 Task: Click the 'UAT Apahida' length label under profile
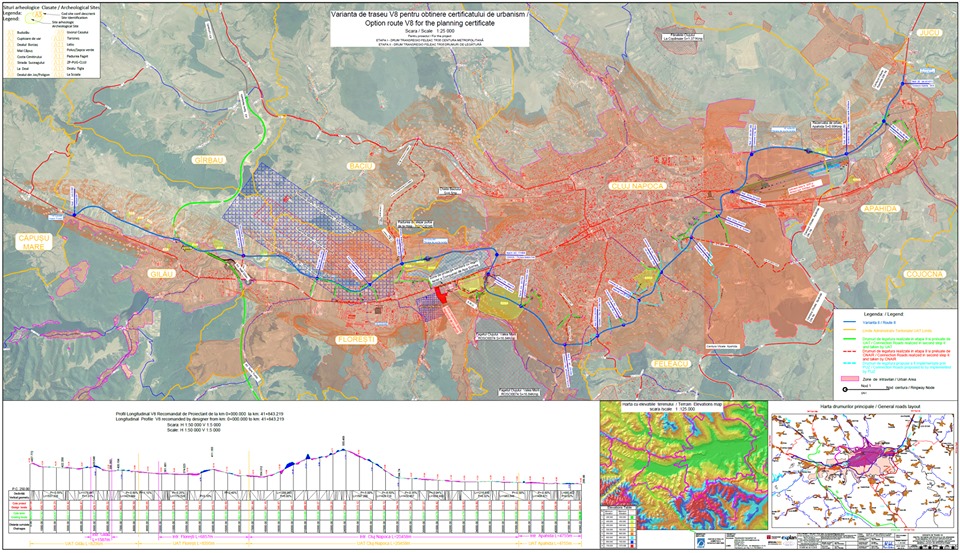point(550,544)
